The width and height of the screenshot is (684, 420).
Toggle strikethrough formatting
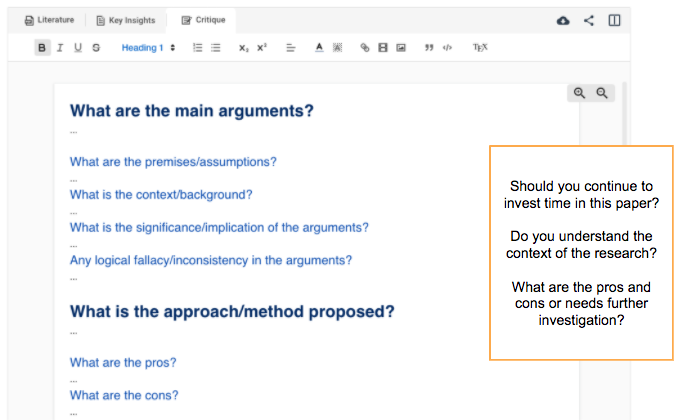click(96, 48)
